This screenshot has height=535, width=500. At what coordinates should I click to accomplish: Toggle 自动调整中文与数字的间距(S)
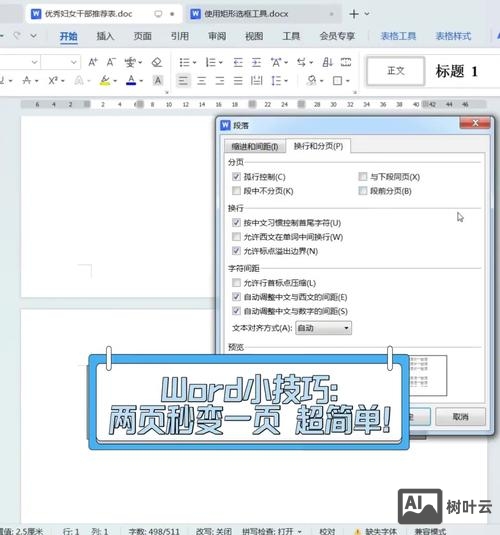coord(236,311)
